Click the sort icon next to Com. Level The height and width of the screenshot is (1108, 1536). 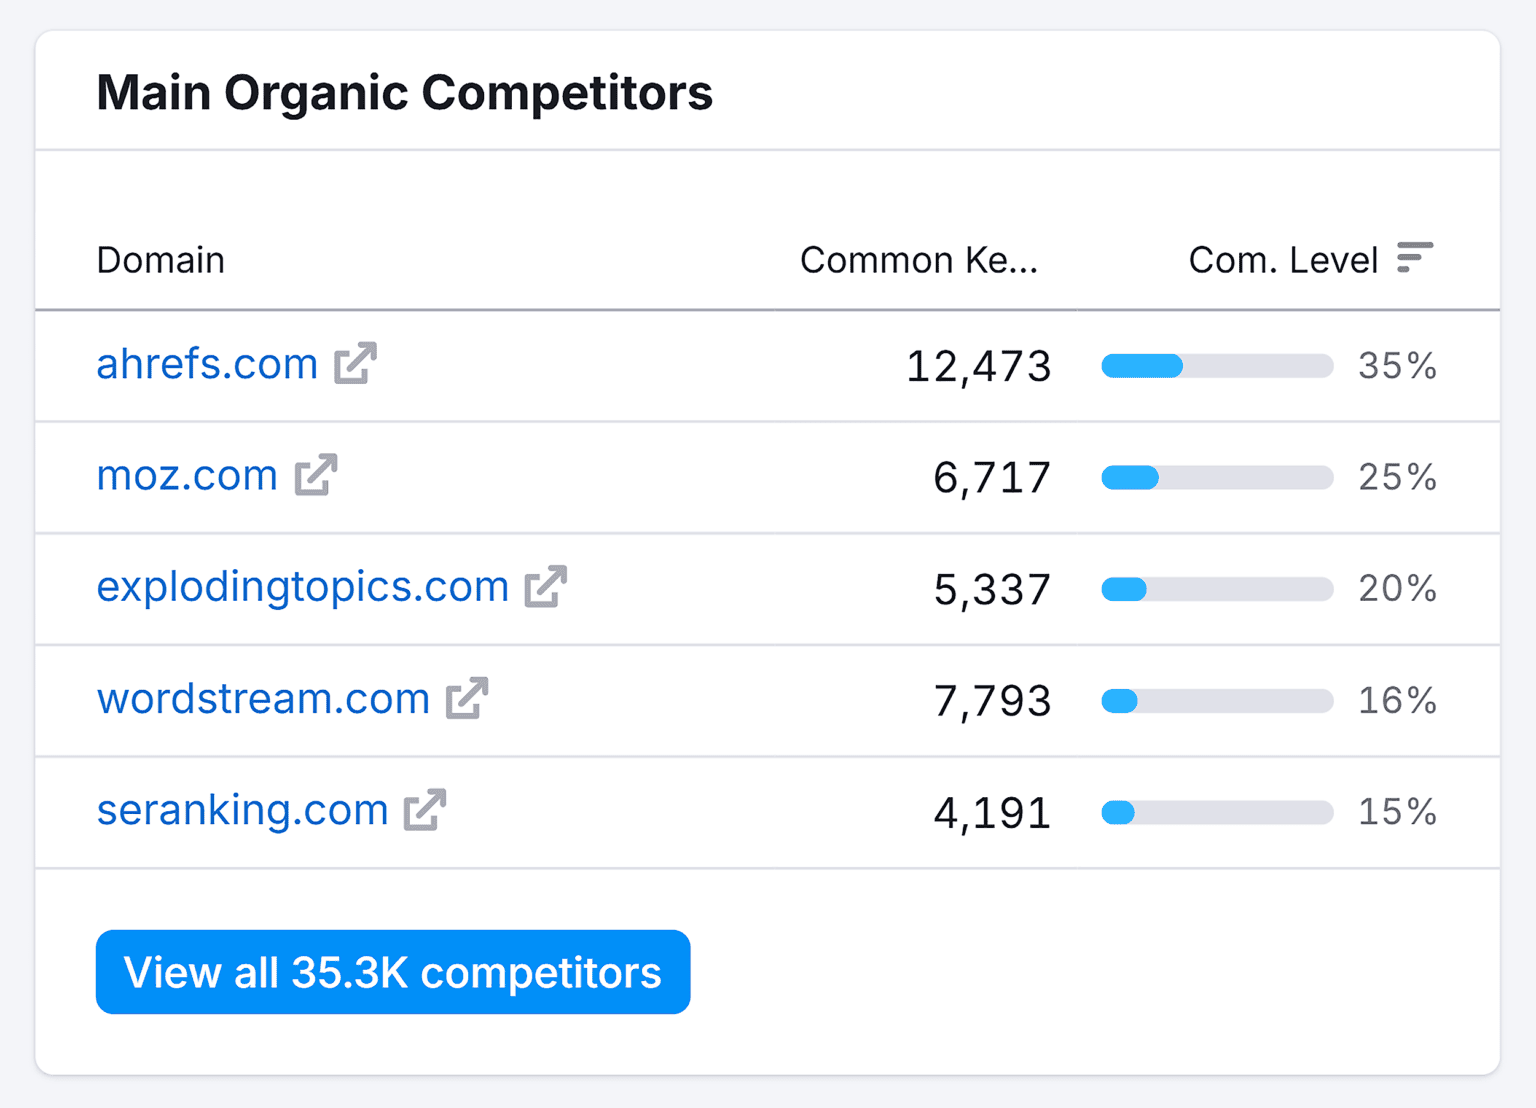coord(1416,259)
